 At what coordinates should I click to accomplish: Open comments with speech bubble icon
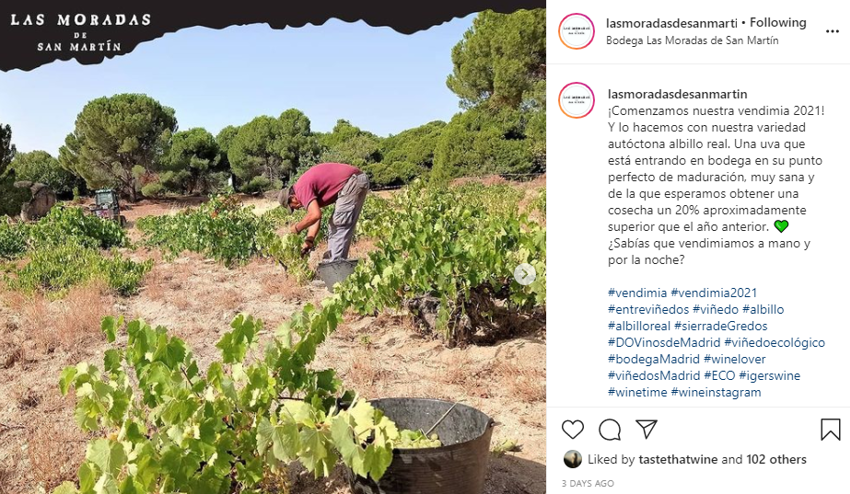pyautogui.click(x=609, y=429)
